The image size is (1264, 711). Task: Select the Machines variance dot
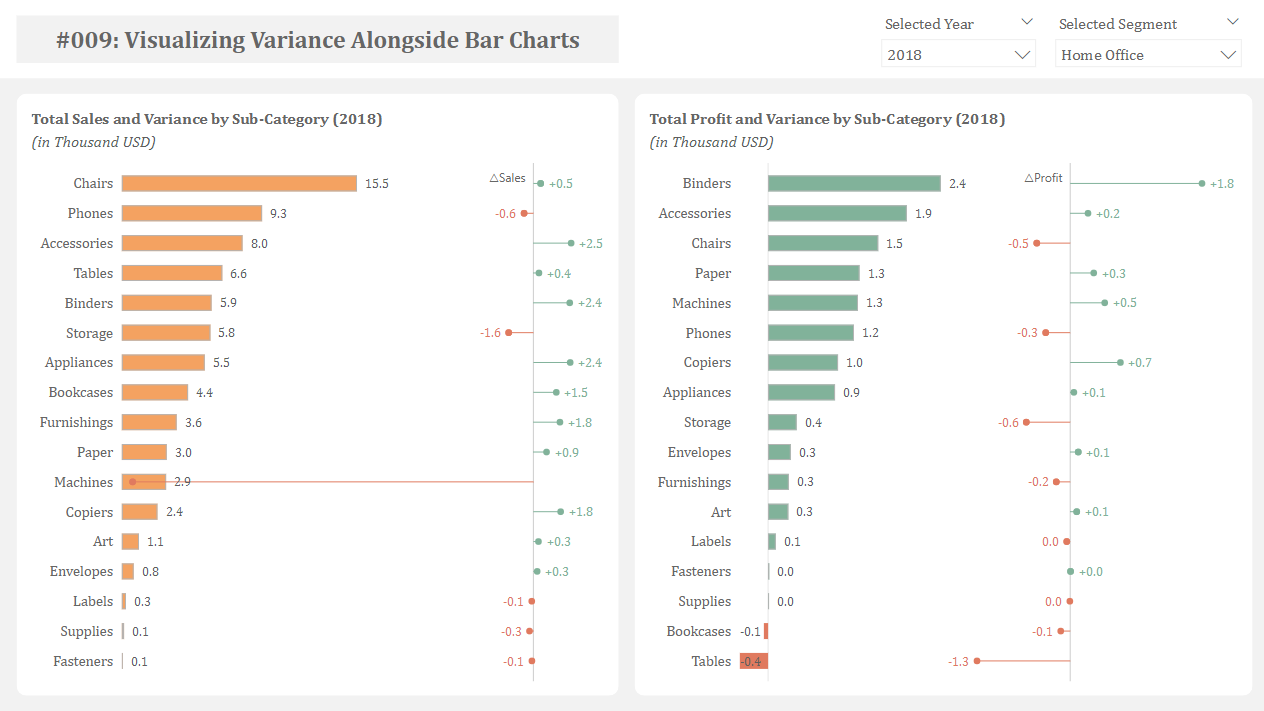pos(131,481)
